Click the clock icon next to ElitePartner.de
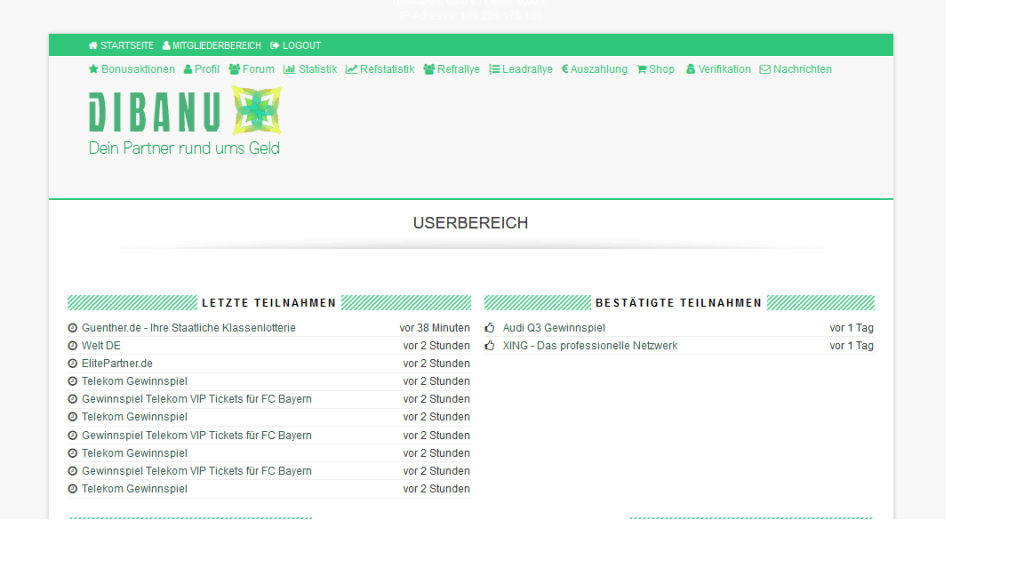 (72, 364)
